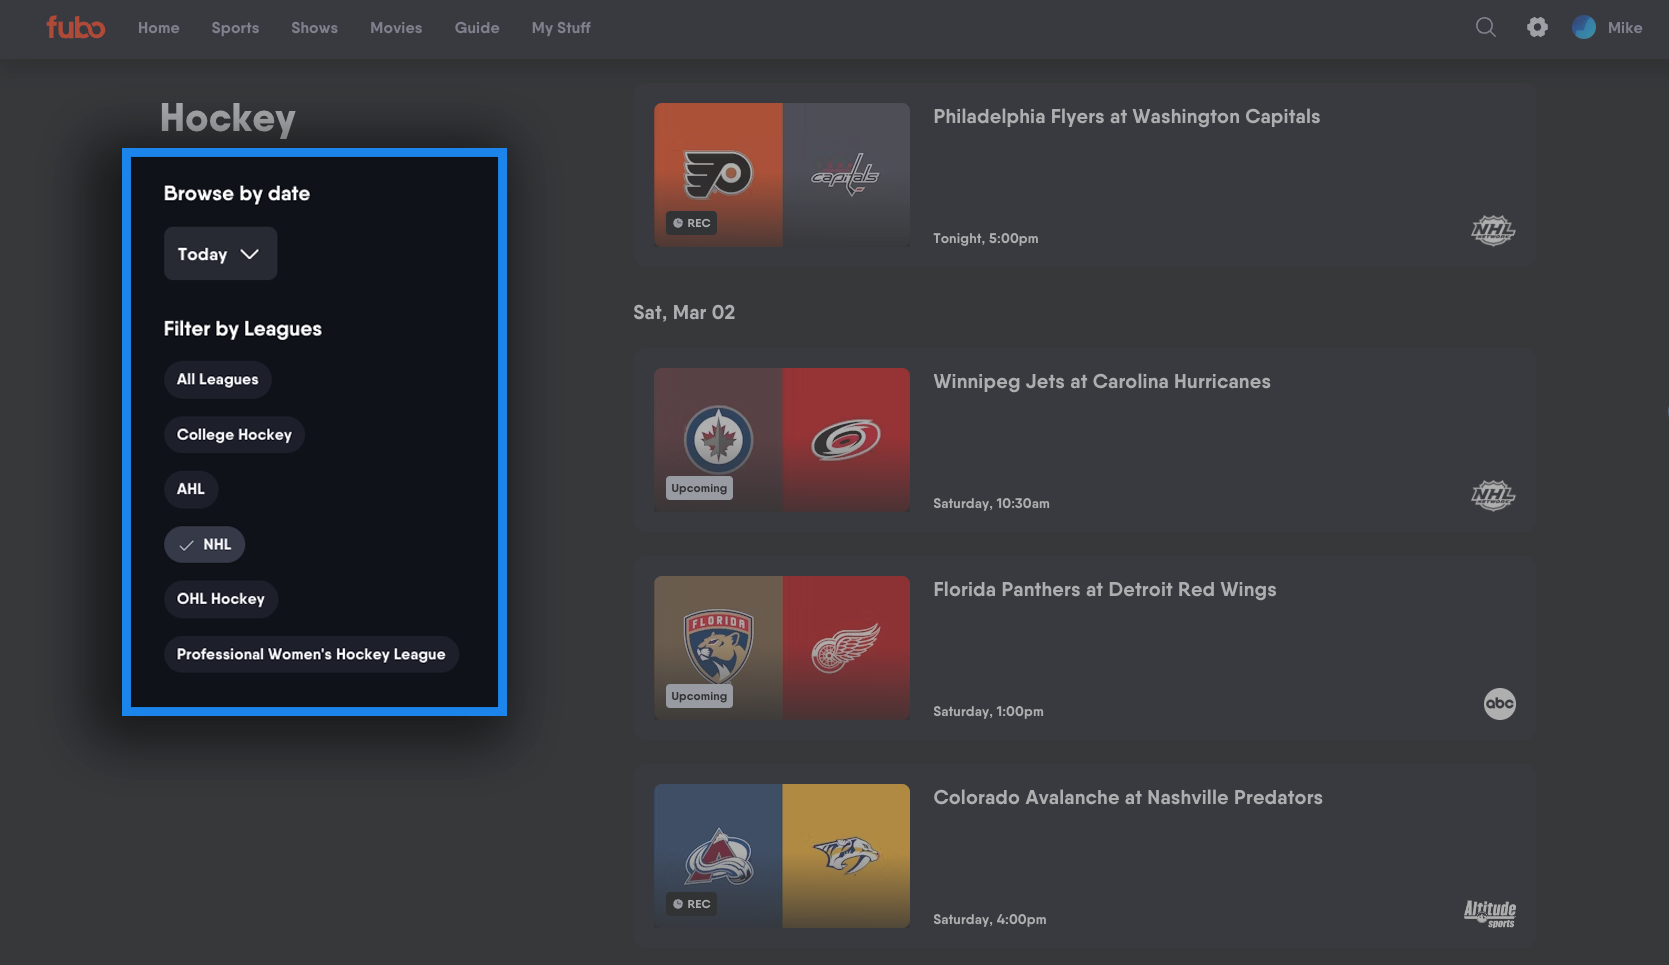Open the search magnifier icon
Screen dimensions: 1669x965
click(x=1485, y=27)
